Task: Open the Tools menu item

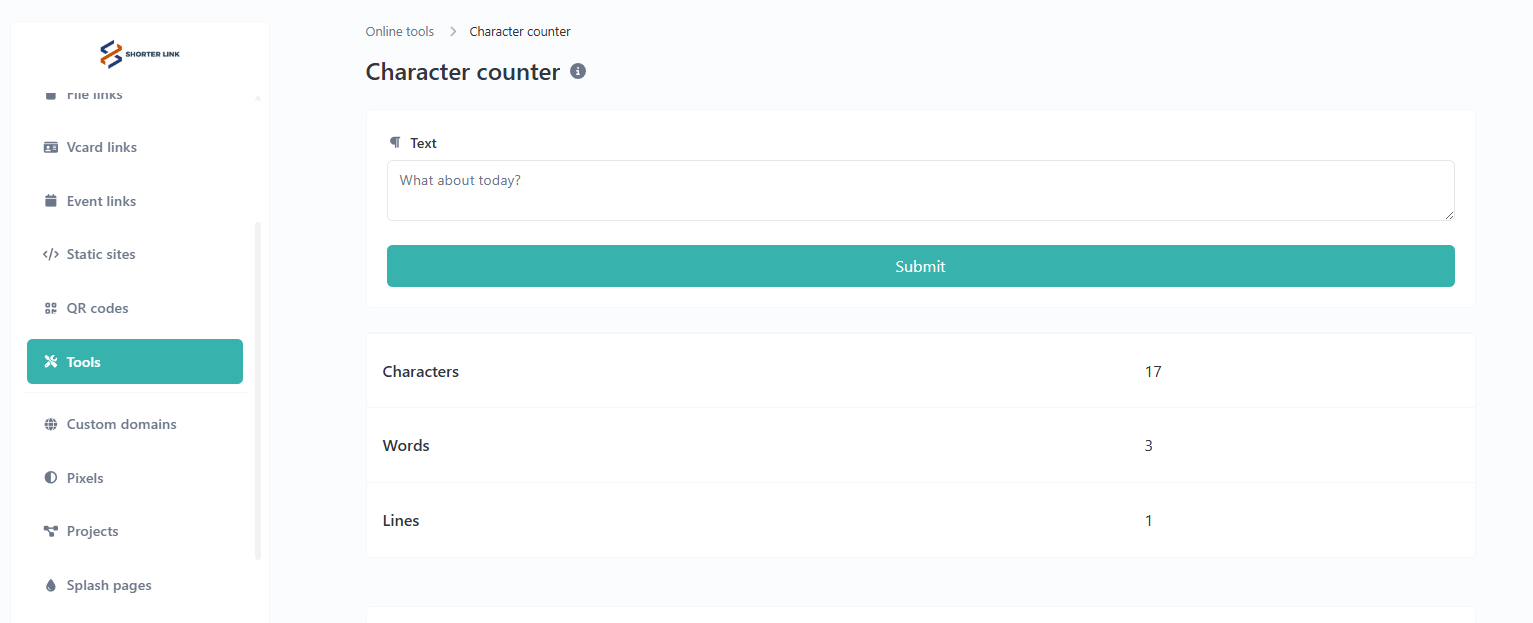Action: pyautogui.click(x=135, y=362)
